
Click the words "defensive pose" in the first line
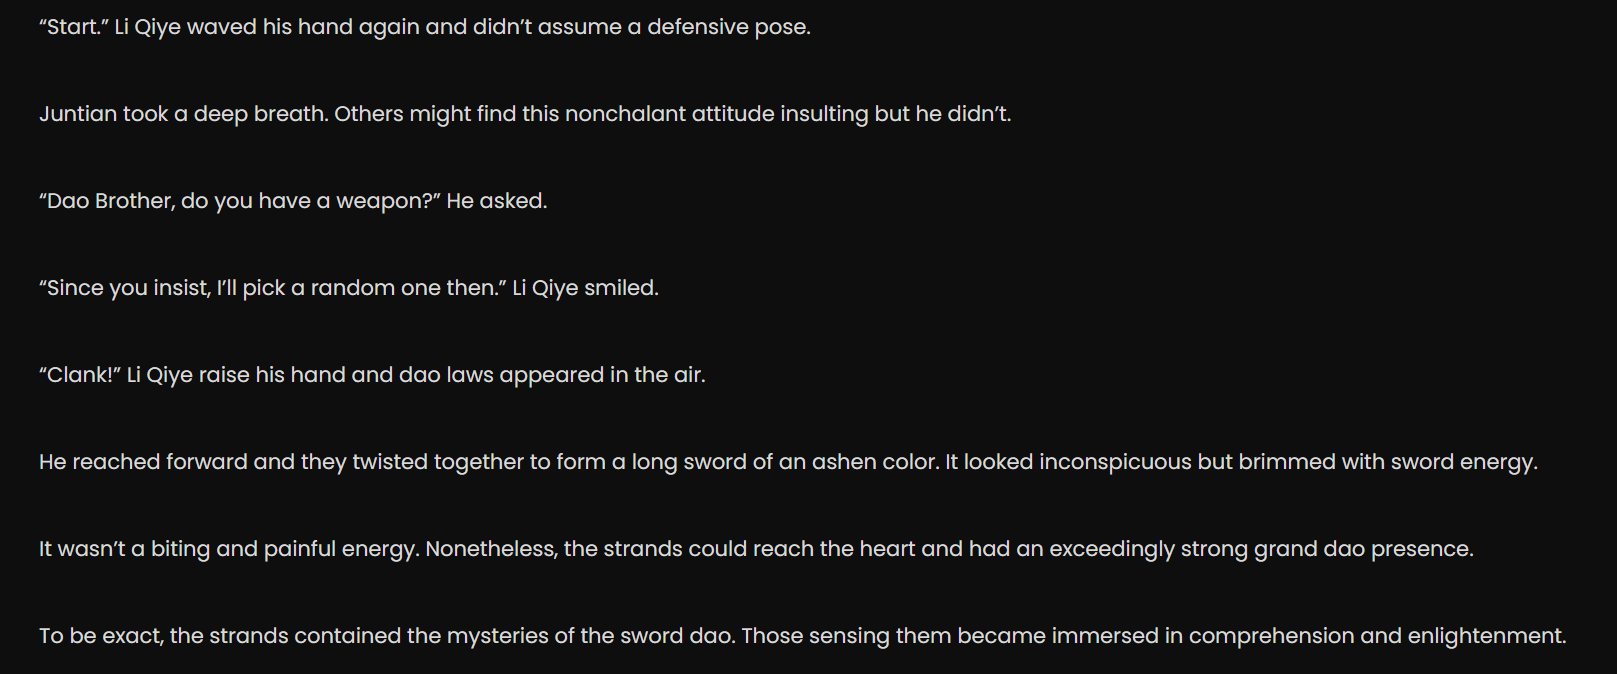click(x=727, y=27)
